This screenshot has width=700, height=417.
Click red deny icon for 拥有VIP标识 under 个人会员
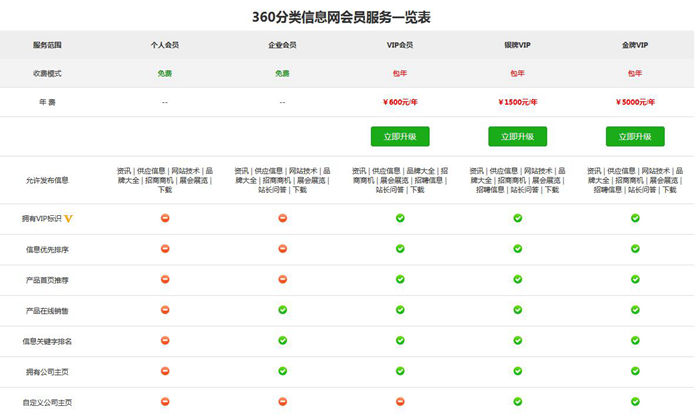[x=165, y=218]
